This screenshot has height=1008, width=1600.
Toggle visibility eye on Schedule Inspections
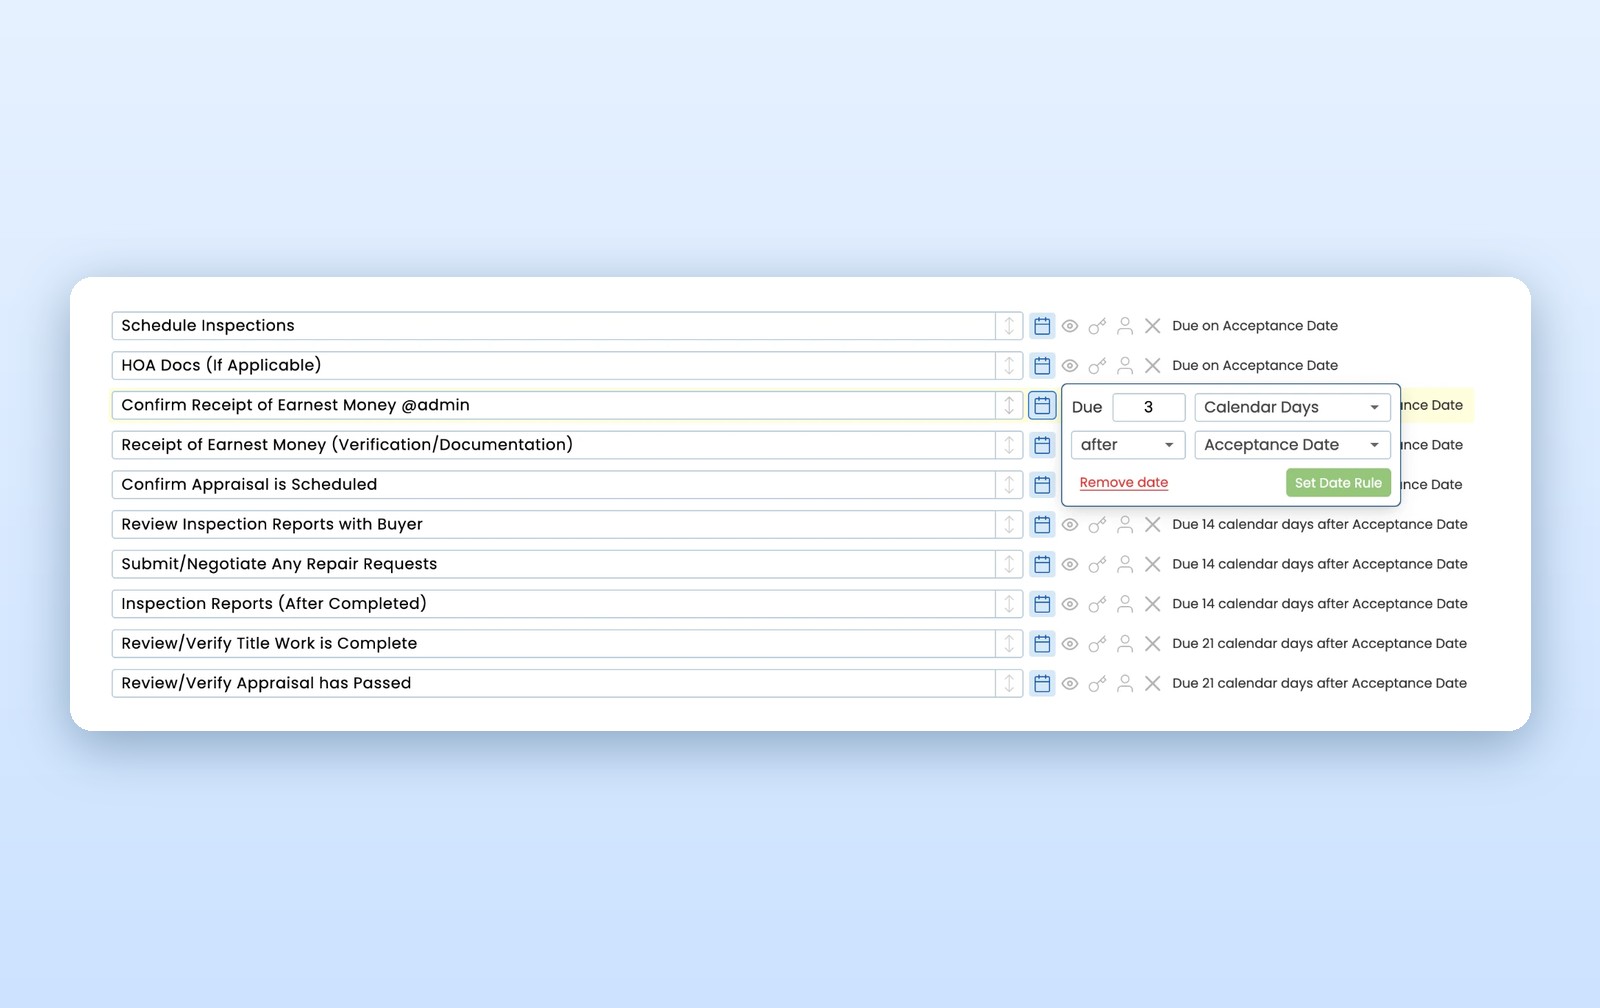click(1070, 326)
